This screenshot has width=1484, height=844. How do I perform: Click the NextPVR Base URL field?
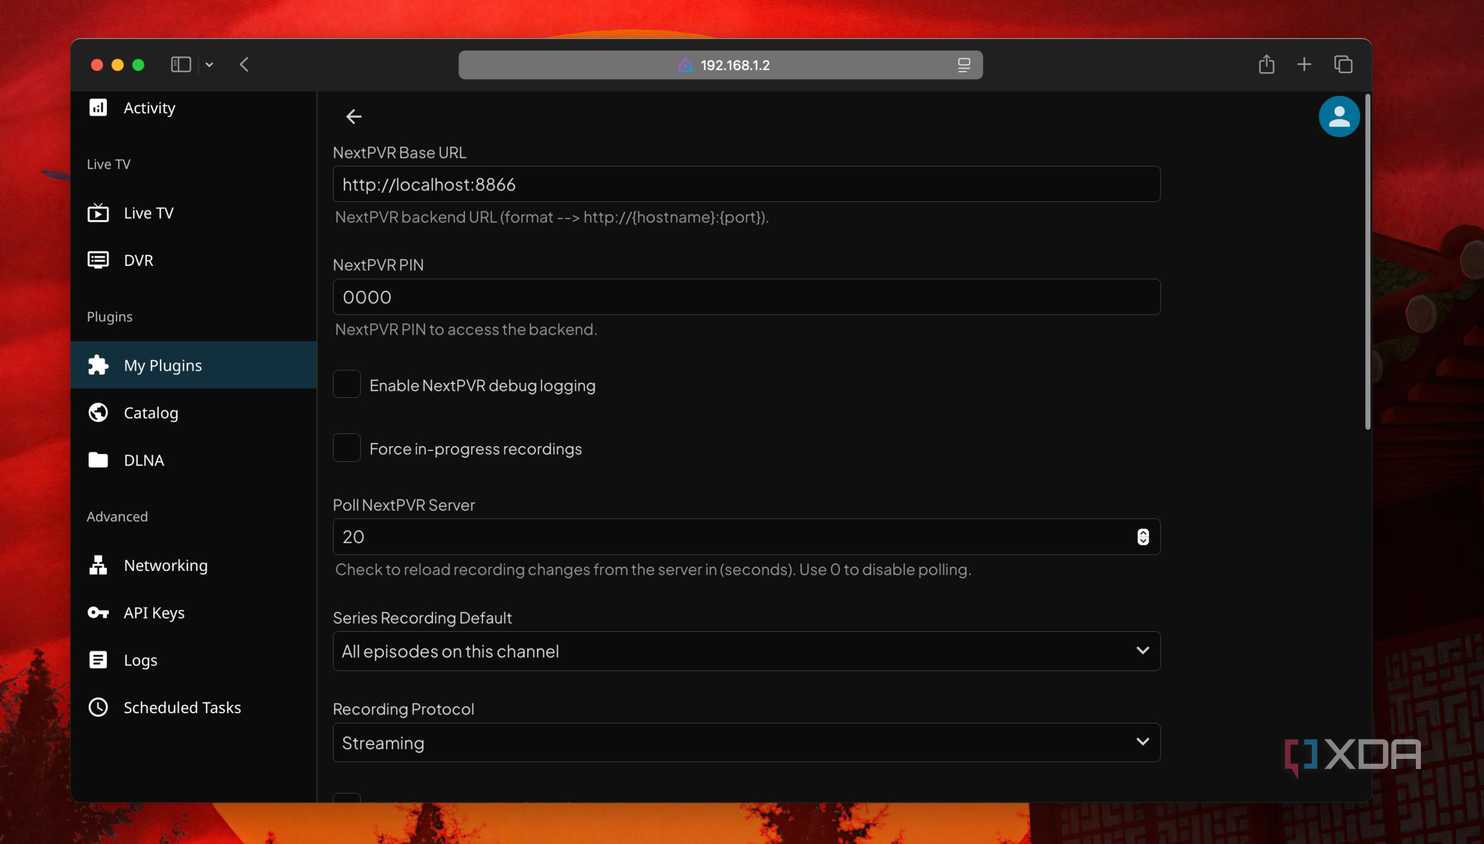tap(746, 184)
